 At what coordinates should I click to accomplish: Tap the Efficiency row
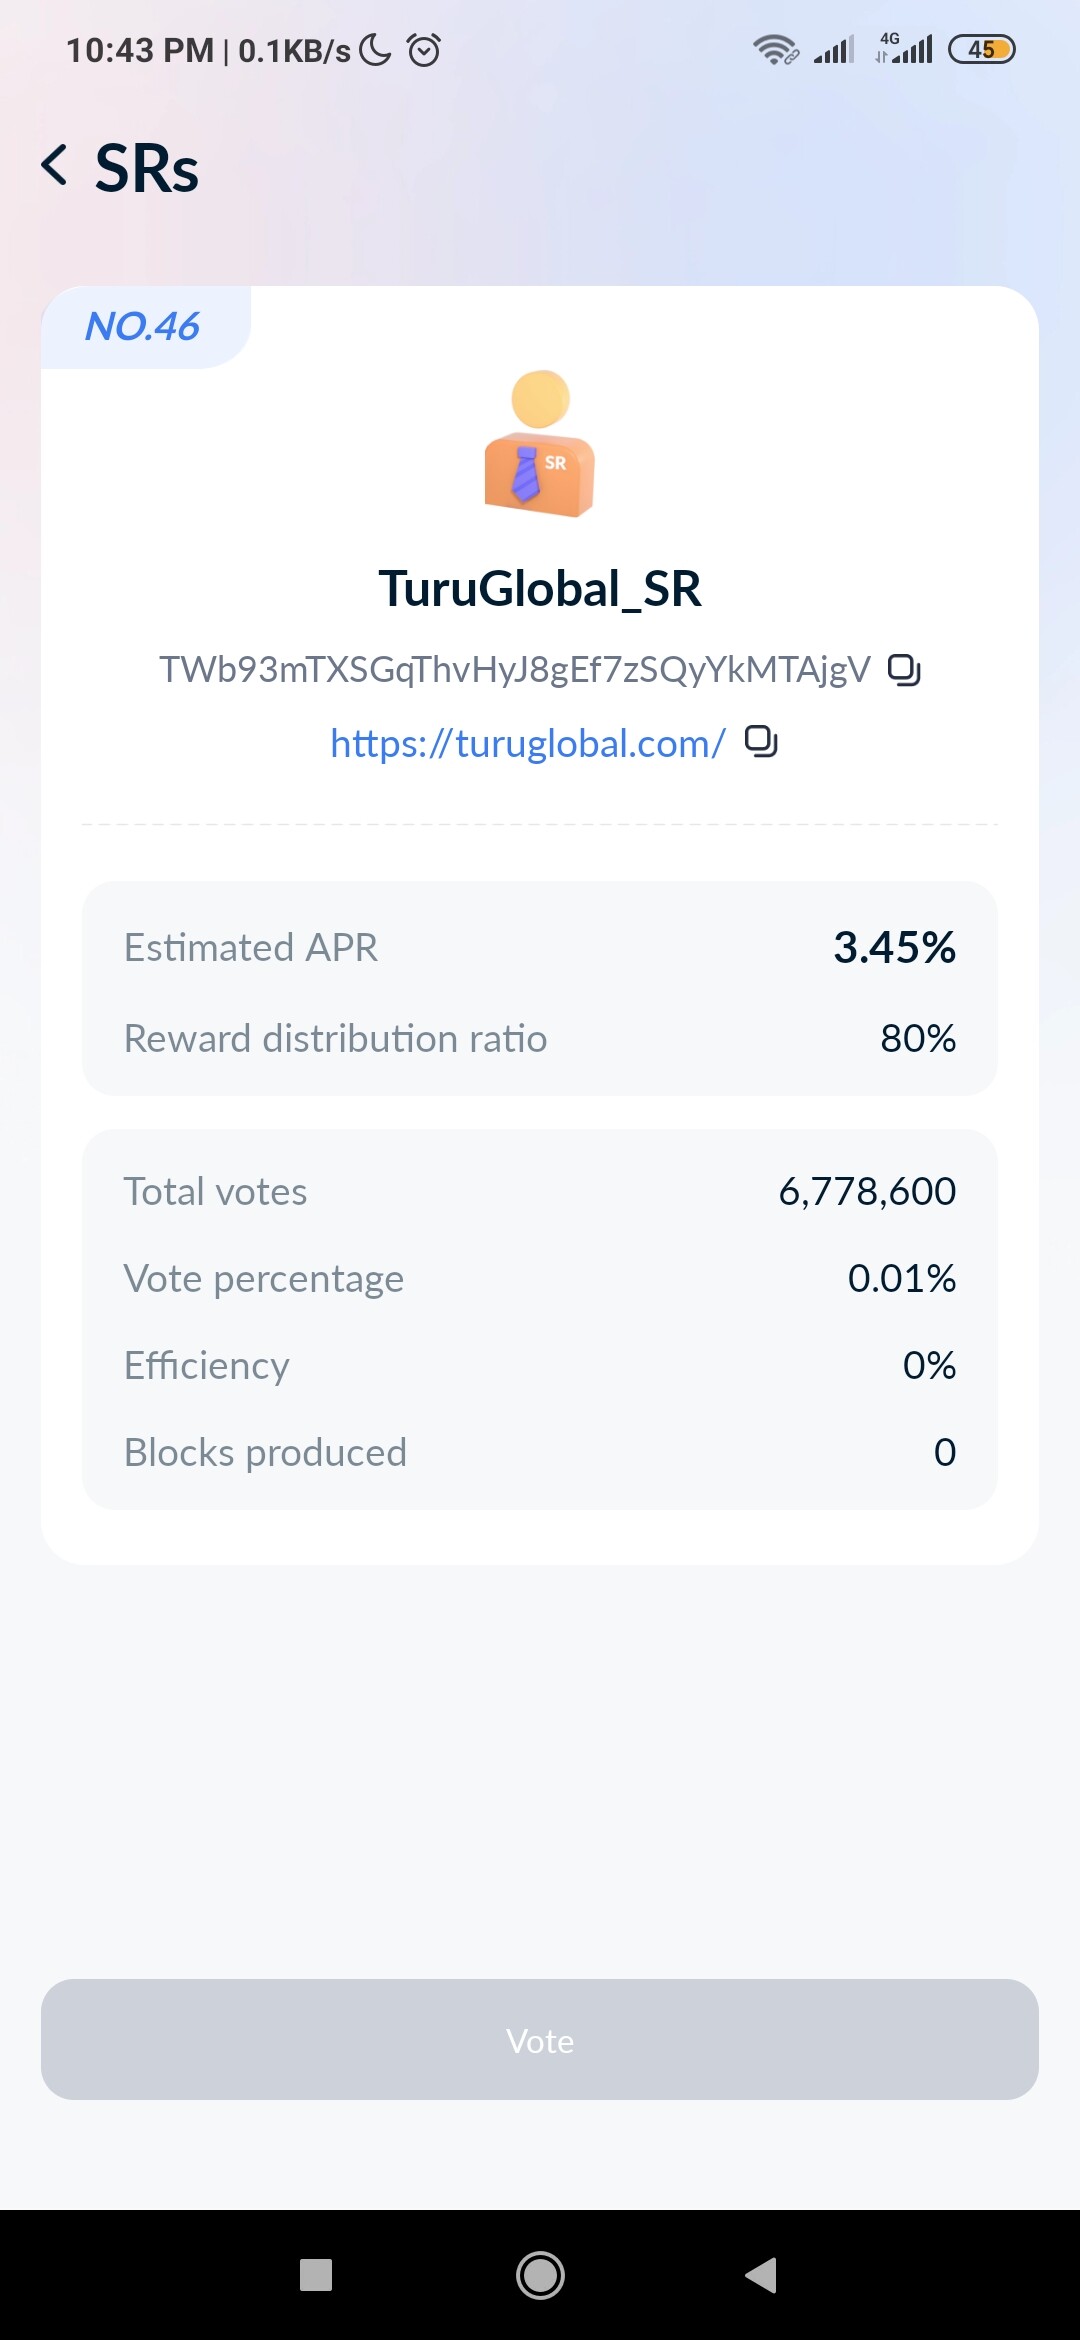tap(540, 1365)
